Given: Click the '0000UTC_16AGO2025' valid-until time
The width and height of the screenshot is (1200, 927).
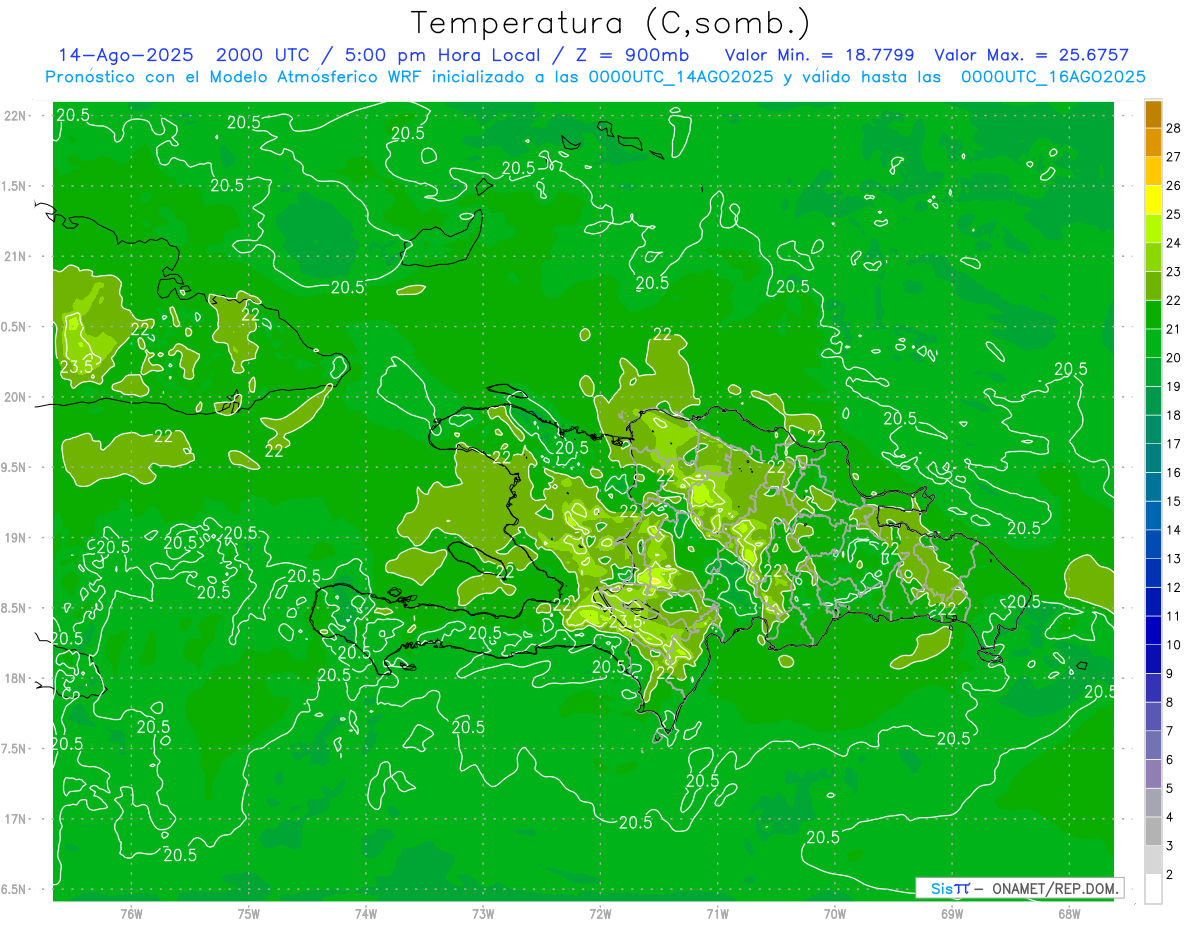Looking at the screenshot, I should pyautogui.click(x=1053, y=77).
